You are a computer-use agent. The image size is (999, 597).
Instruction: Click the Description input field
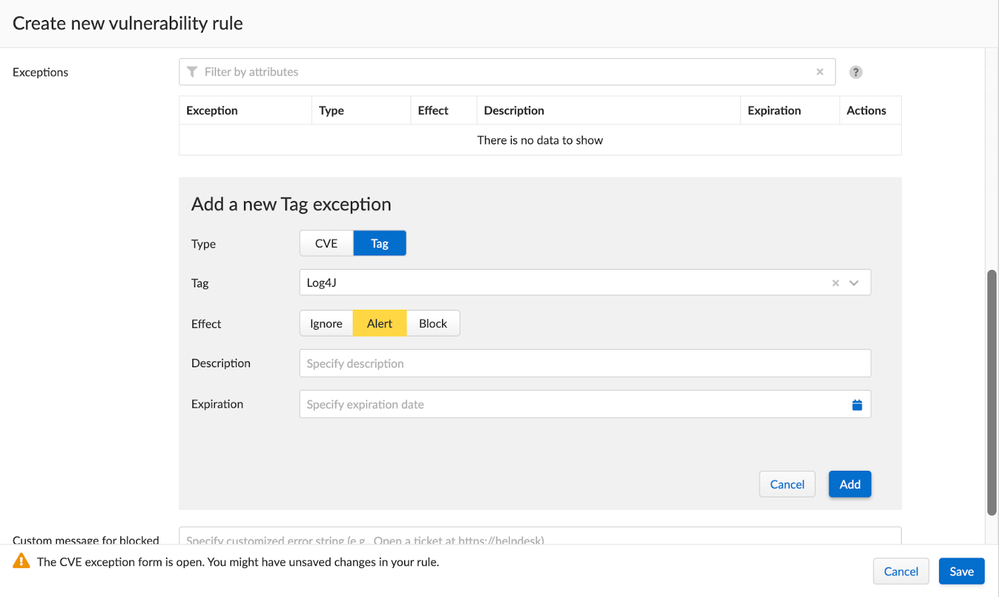[585, 364]
